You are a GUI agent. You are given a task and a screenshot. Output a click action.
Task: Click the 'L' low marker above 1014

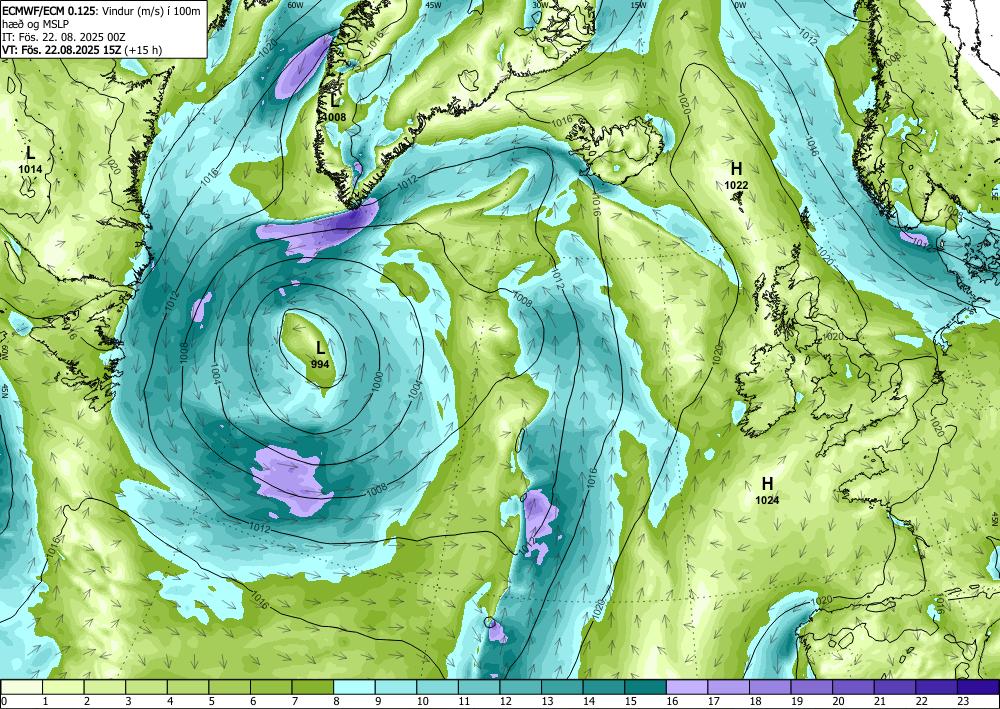30,153
